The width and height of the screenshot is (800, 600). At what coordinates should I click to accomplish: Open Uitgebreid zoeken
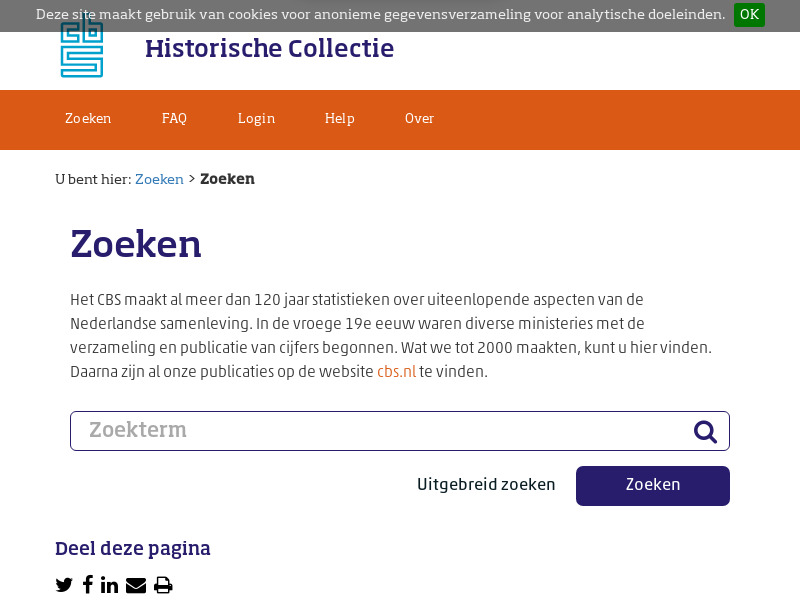[x=486, y=485]
